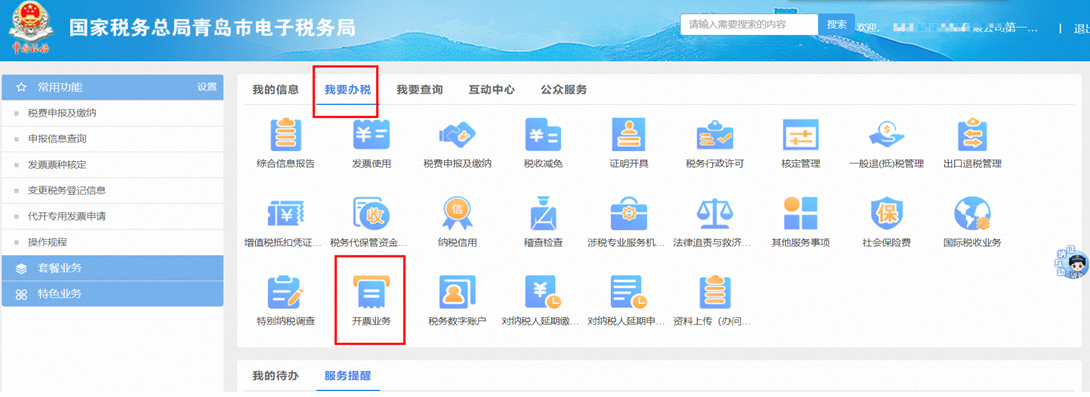The image size is (1090, 397).
Task: Click site title 国家税务总局青岛市电子税务局
Action: [212, 28]
